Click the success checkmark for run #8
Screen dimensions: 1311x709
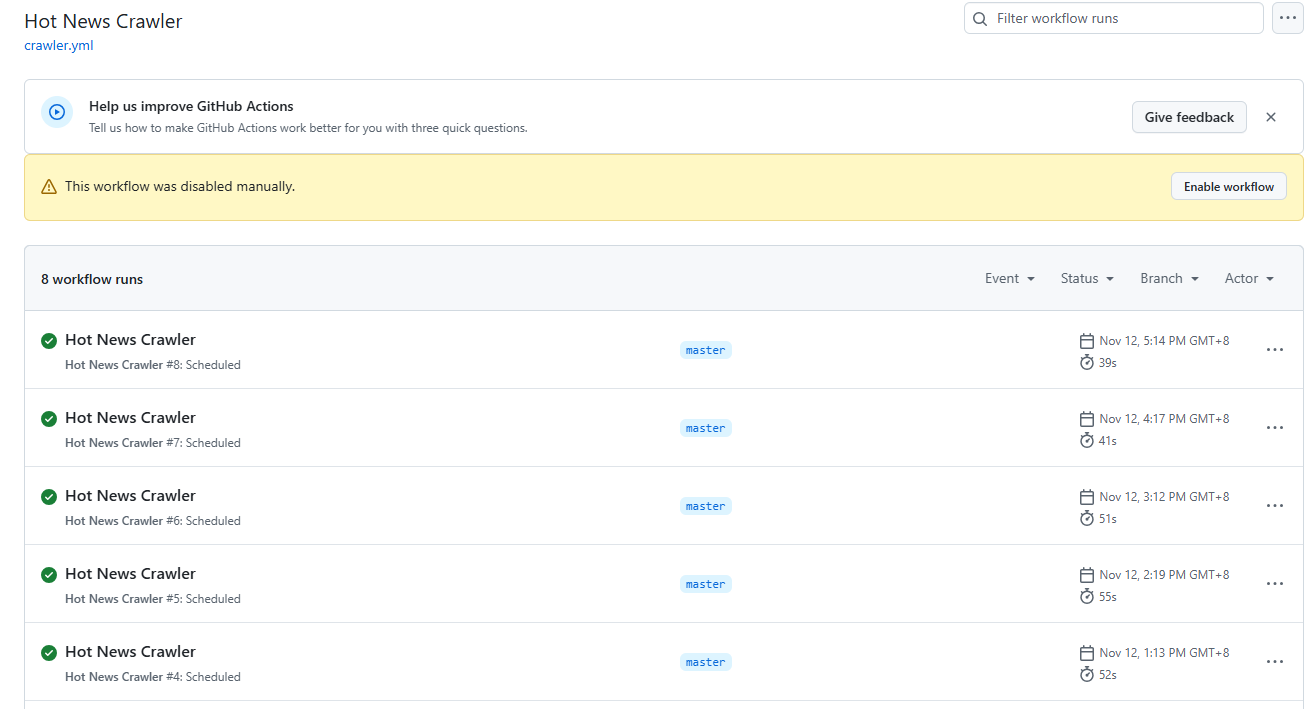click(x=49, y=341)
